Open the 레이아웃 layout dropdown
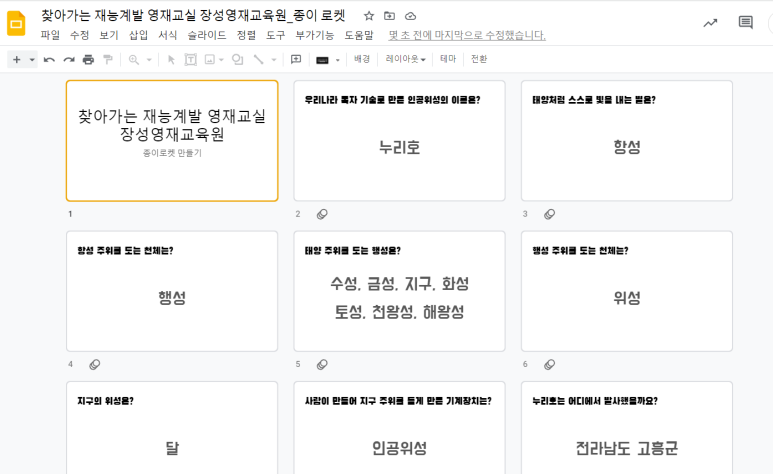Image resolution: width=773 pixels, height=474 pixels. pyautogui.click(x=405, y=59)
